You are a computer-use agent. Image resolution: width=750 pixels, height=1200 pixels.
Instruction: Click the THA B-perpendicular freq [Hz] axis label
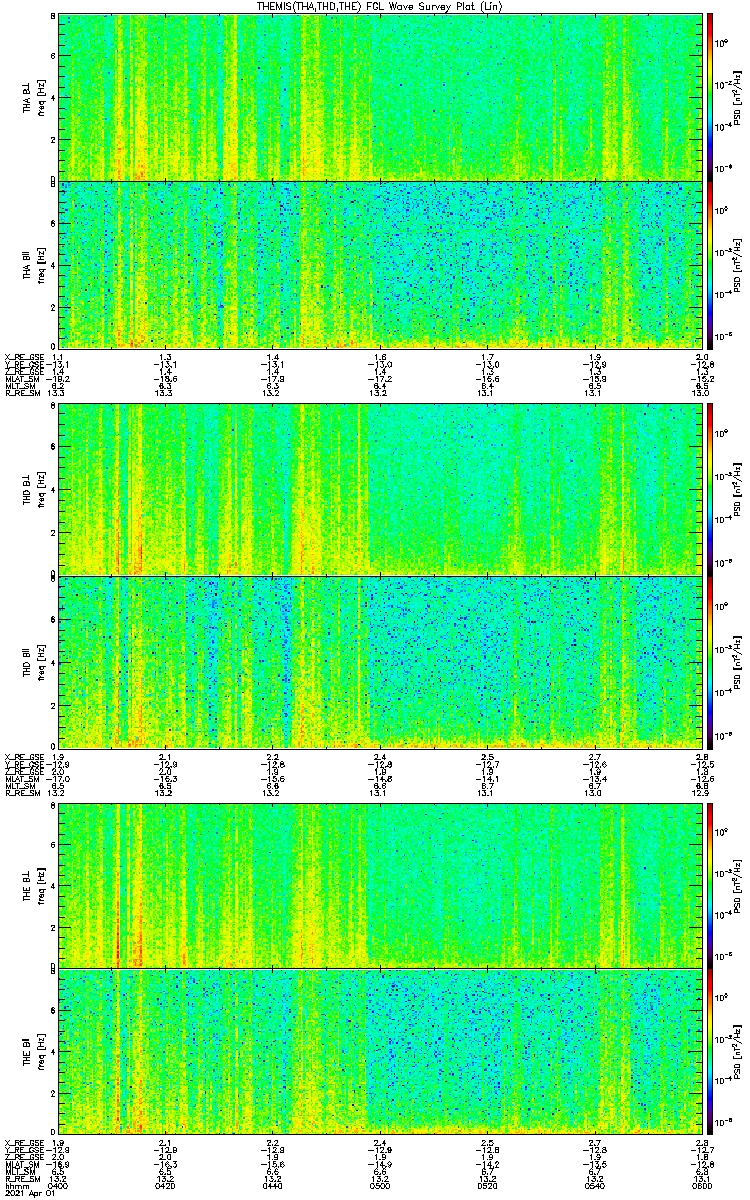point(40,97)
